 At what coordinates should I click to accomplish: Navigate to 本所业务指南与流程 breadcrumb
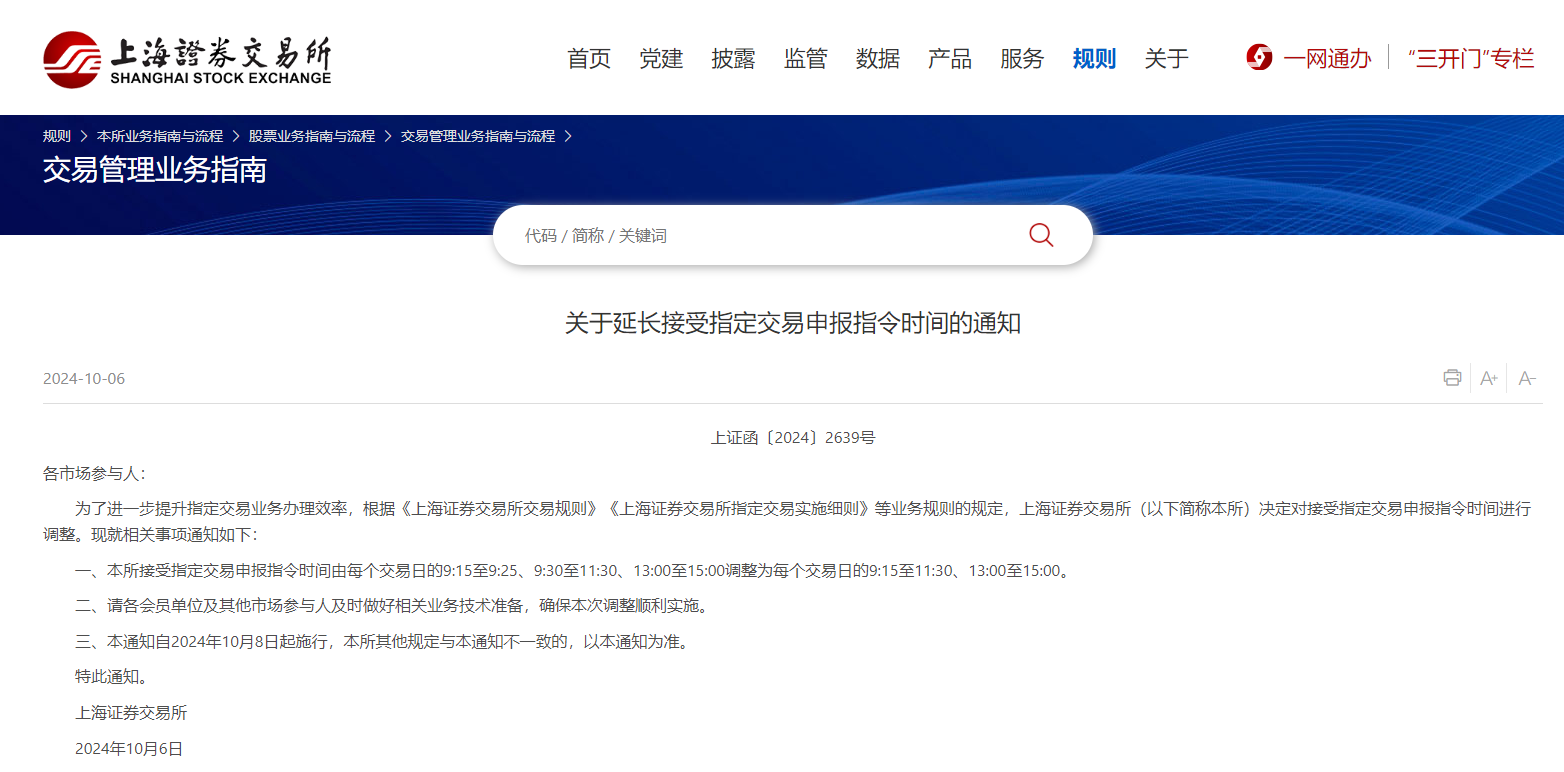coord(160,136)
